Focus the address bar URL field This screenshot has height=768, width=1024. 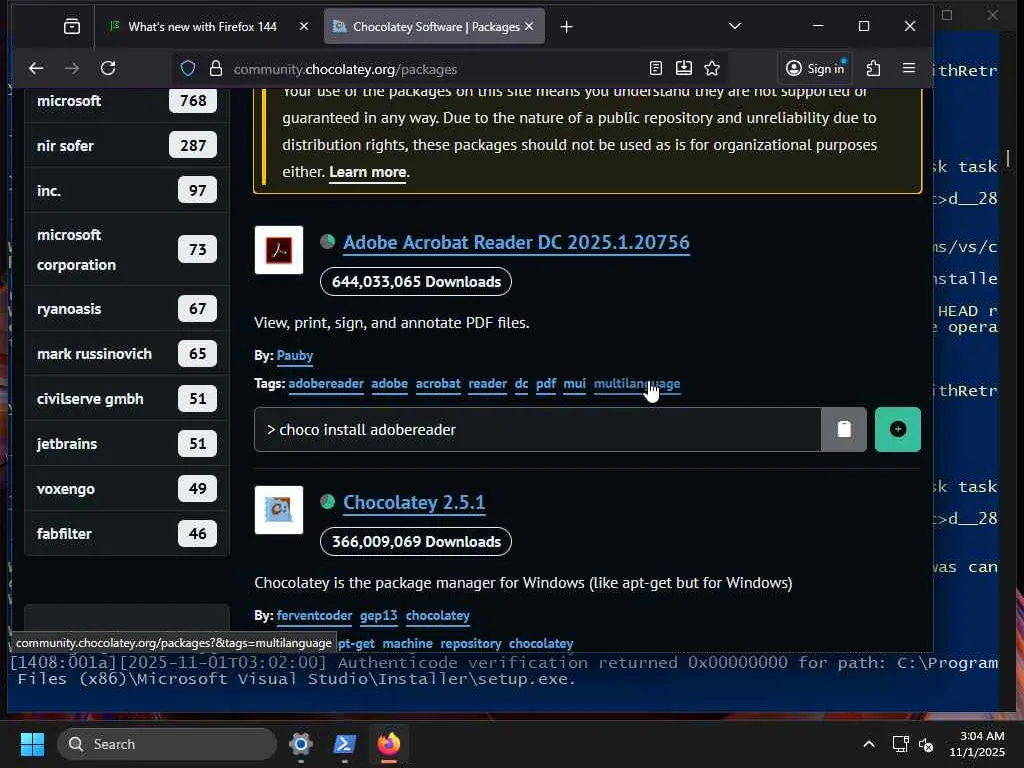coord(431,69)
